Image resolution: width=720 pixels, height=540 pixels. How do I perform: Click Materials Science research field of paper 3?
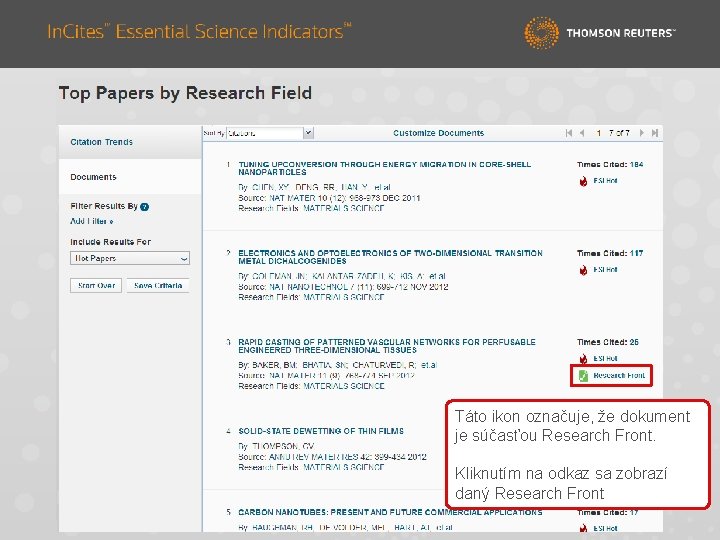point(343,386)
